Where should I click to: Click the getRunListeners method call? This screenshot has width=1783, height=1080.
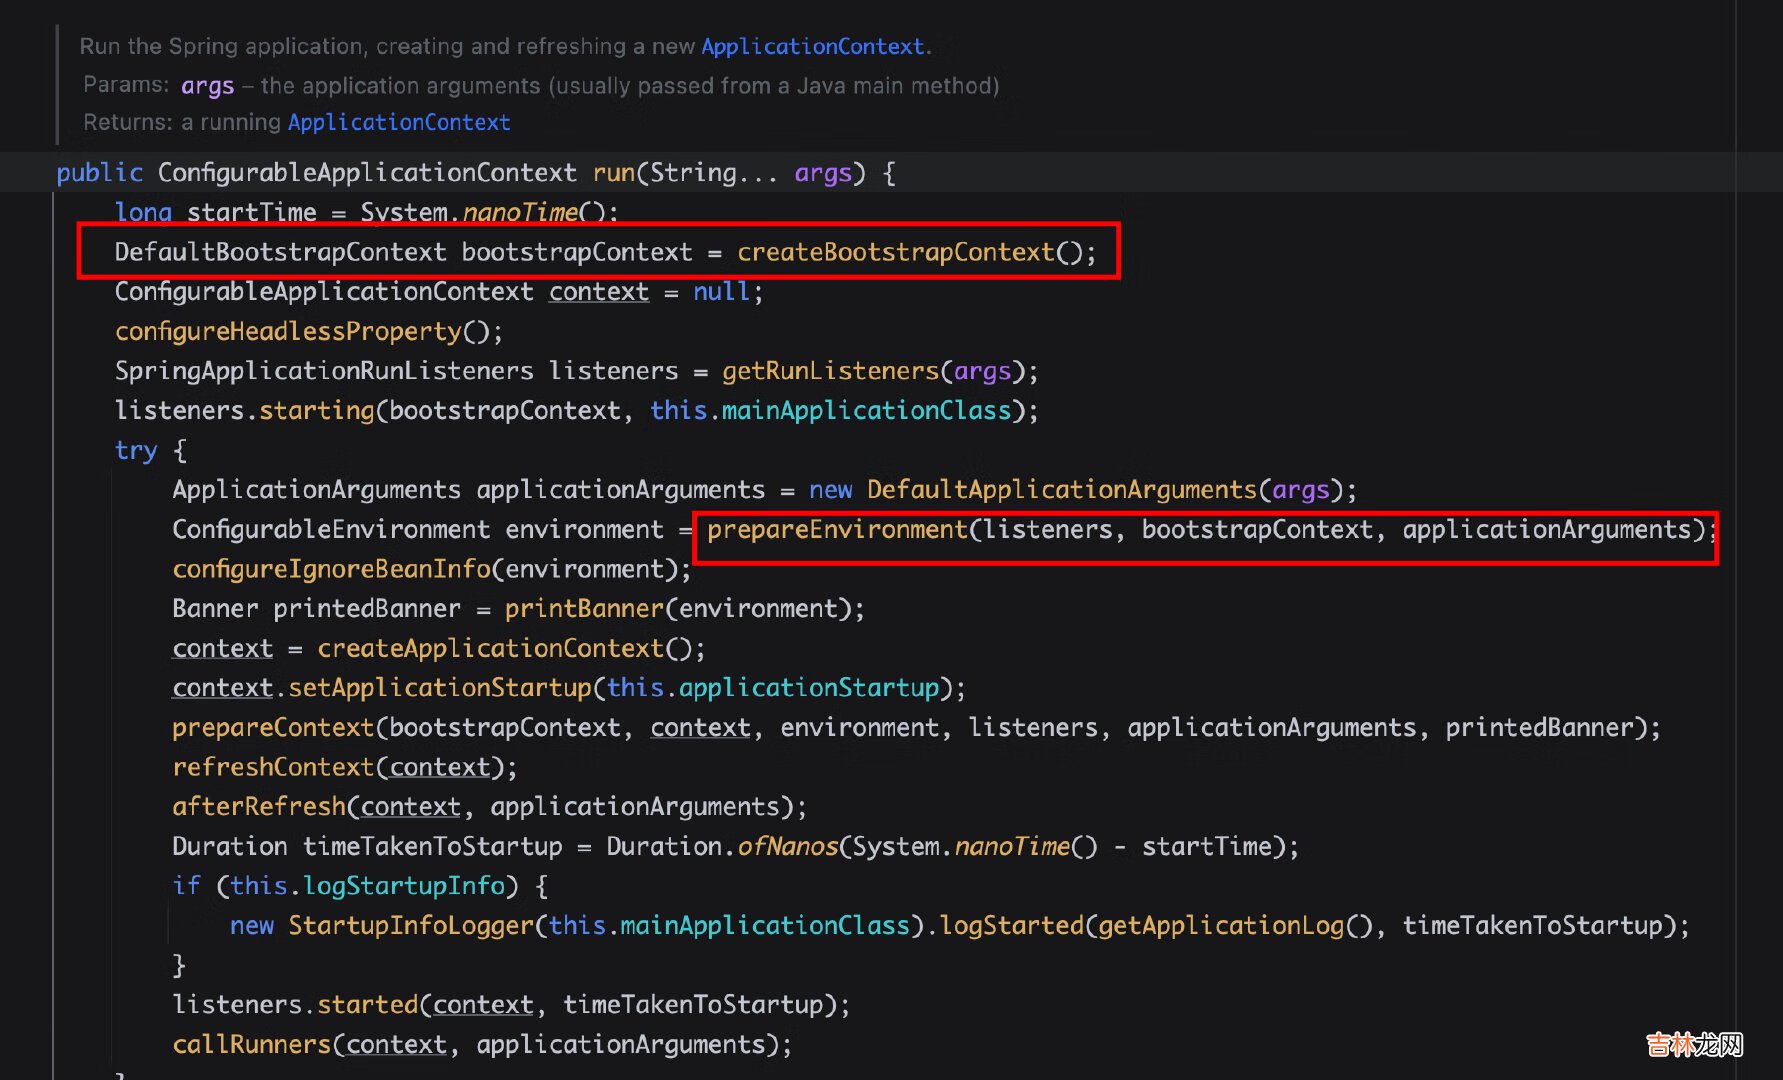click(x=831, y=371)
